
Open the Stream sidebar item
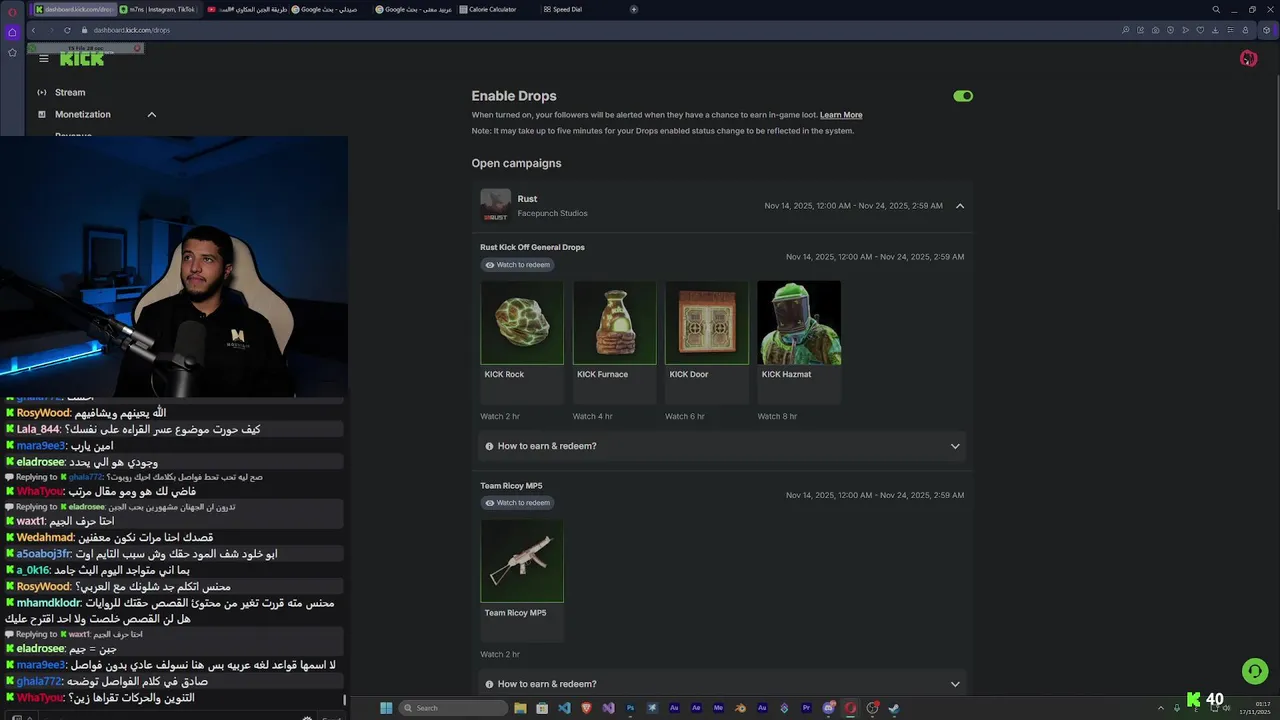[x=70, y=92]
